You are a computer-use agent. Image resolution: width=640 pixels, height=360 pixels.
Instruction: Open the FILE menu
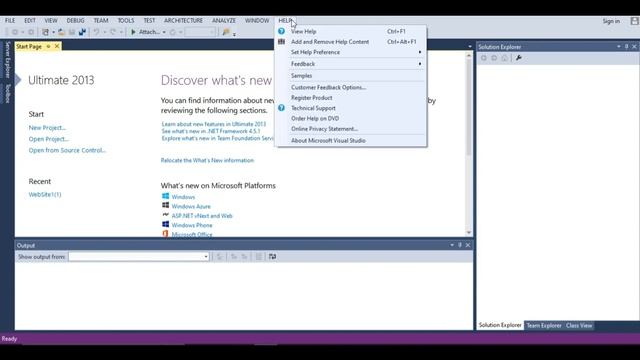10,20
